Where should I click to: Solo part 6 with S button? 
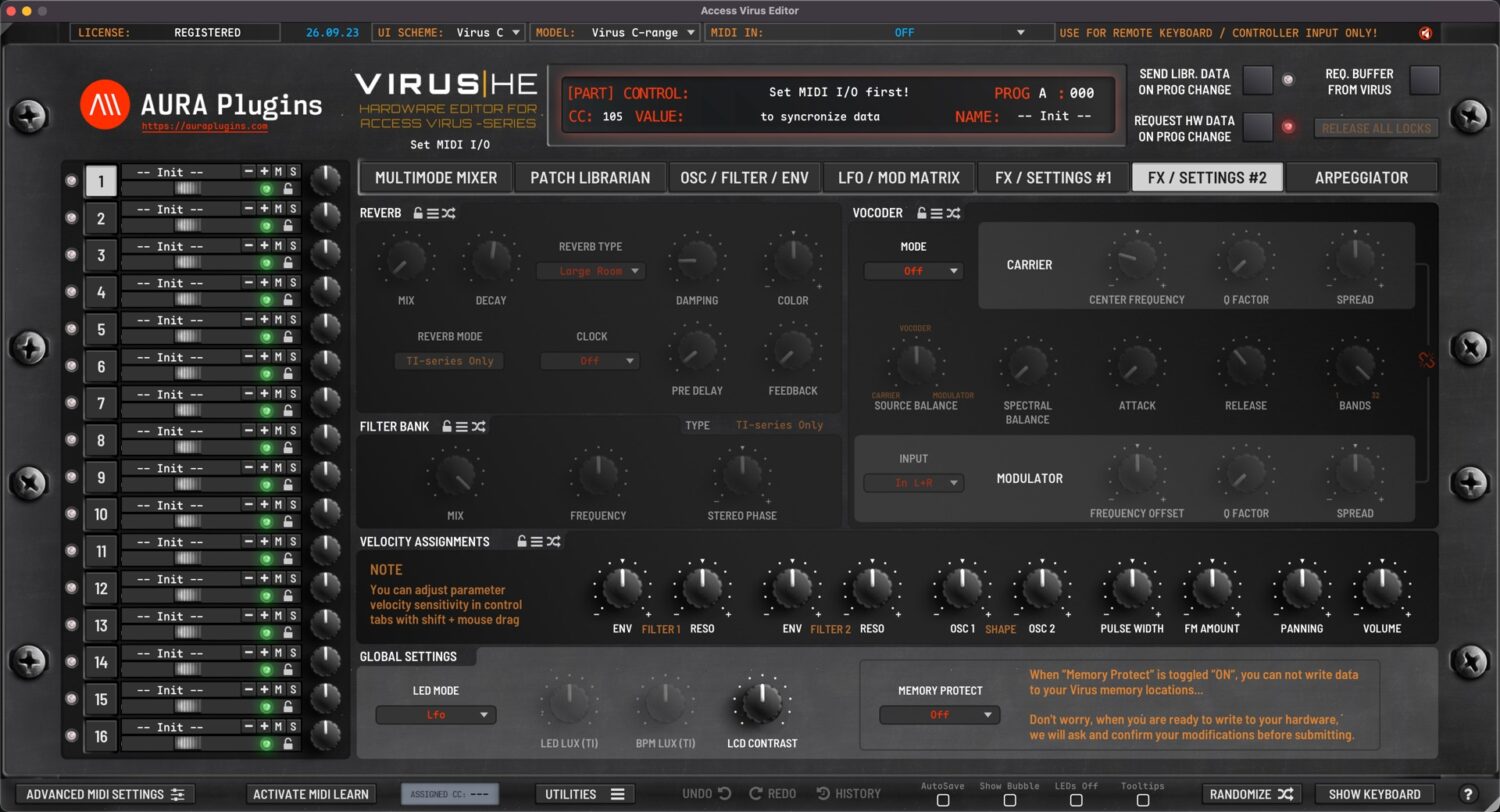[x=293, y=357]
